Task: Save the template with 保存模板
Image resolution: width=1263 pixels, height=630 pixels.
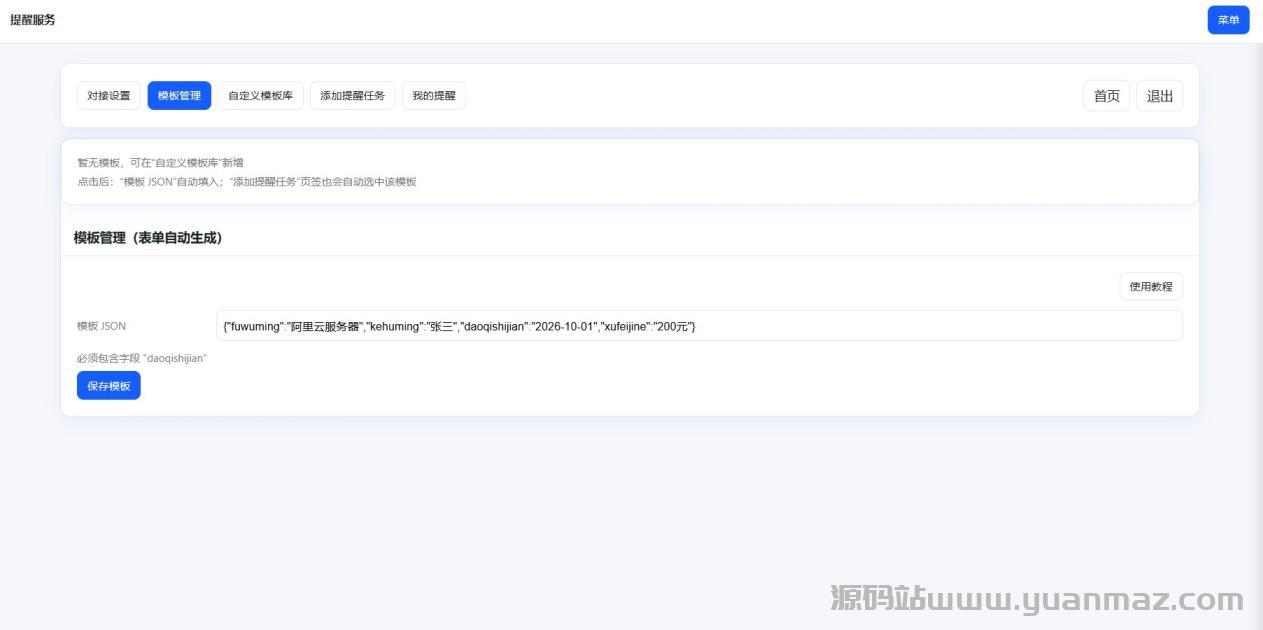Action: pos(109,386)
